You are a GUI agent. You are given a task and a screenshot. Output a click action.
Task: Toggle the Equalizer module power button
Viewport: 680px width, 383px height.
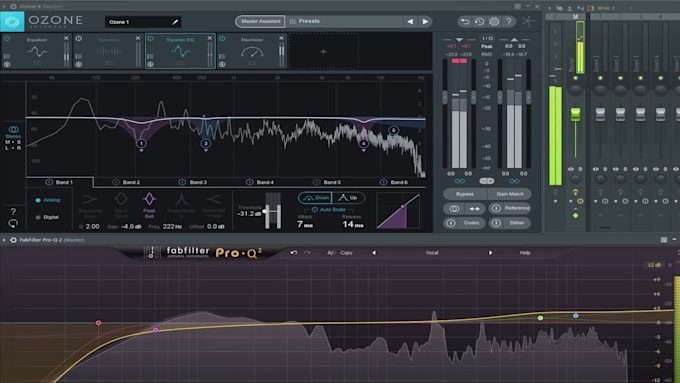pyautogui.click(x=7, y=39)
